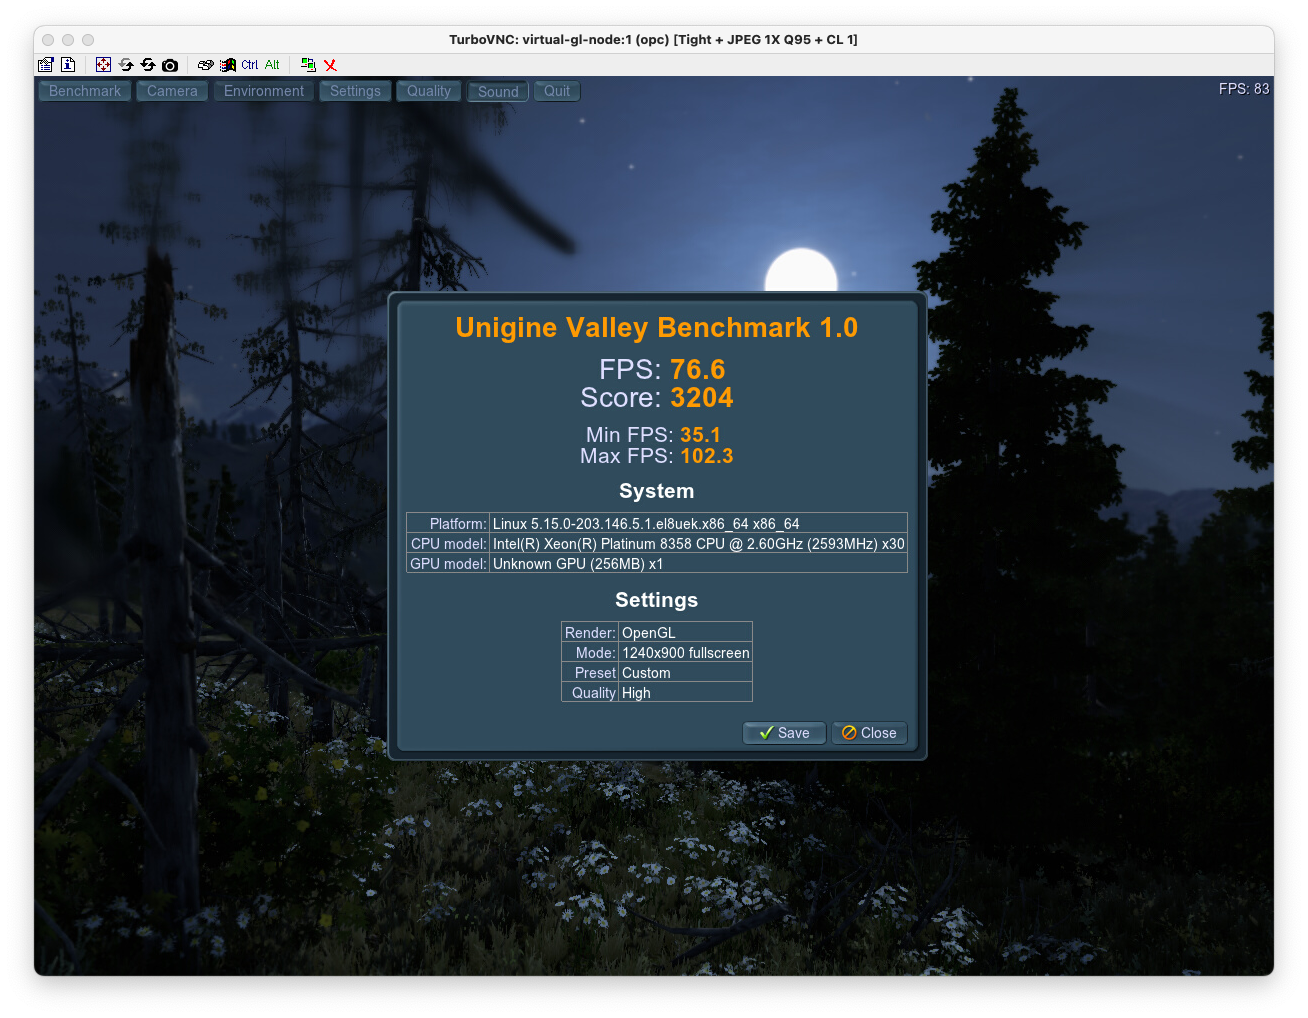Close the benchmark results dialog
This screenshot has height=1018, width=1308.
pos(869,732)
